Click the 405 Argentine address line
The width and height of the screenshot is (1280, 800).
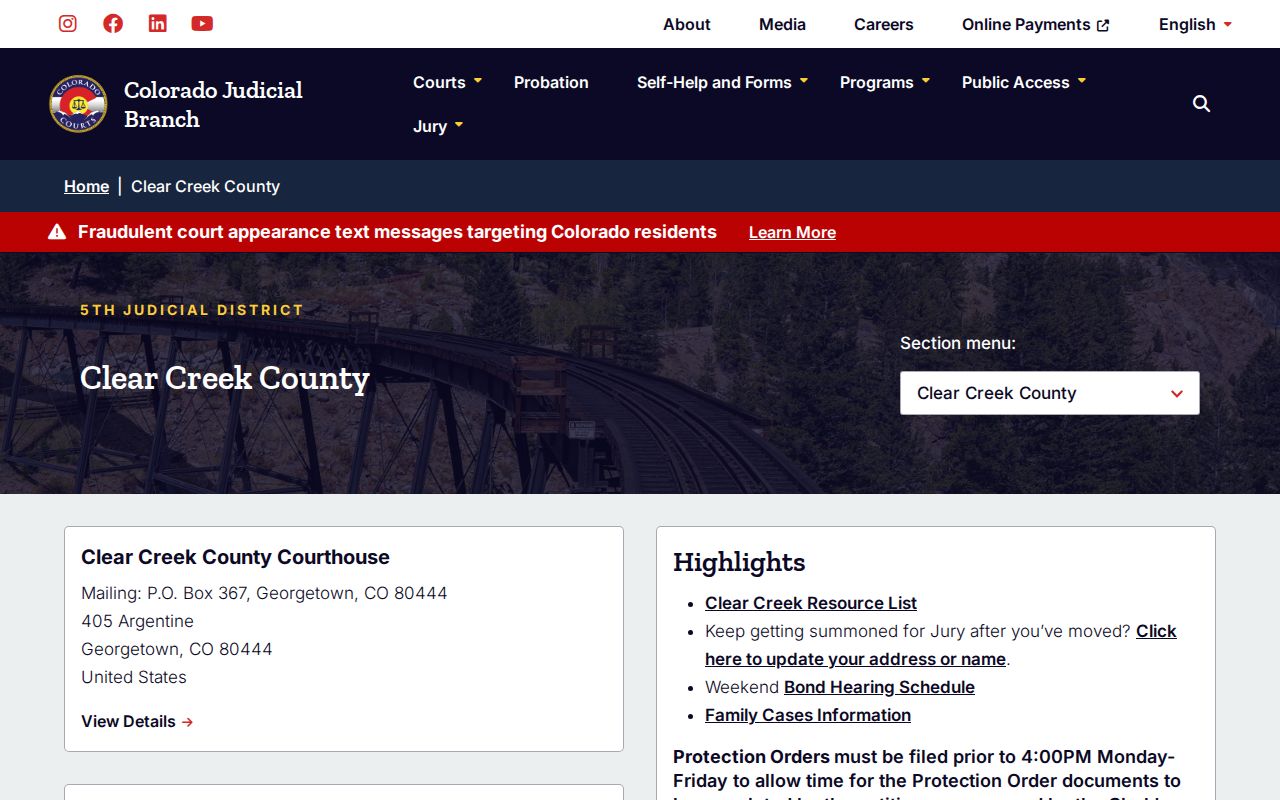(x=137, y=621)
